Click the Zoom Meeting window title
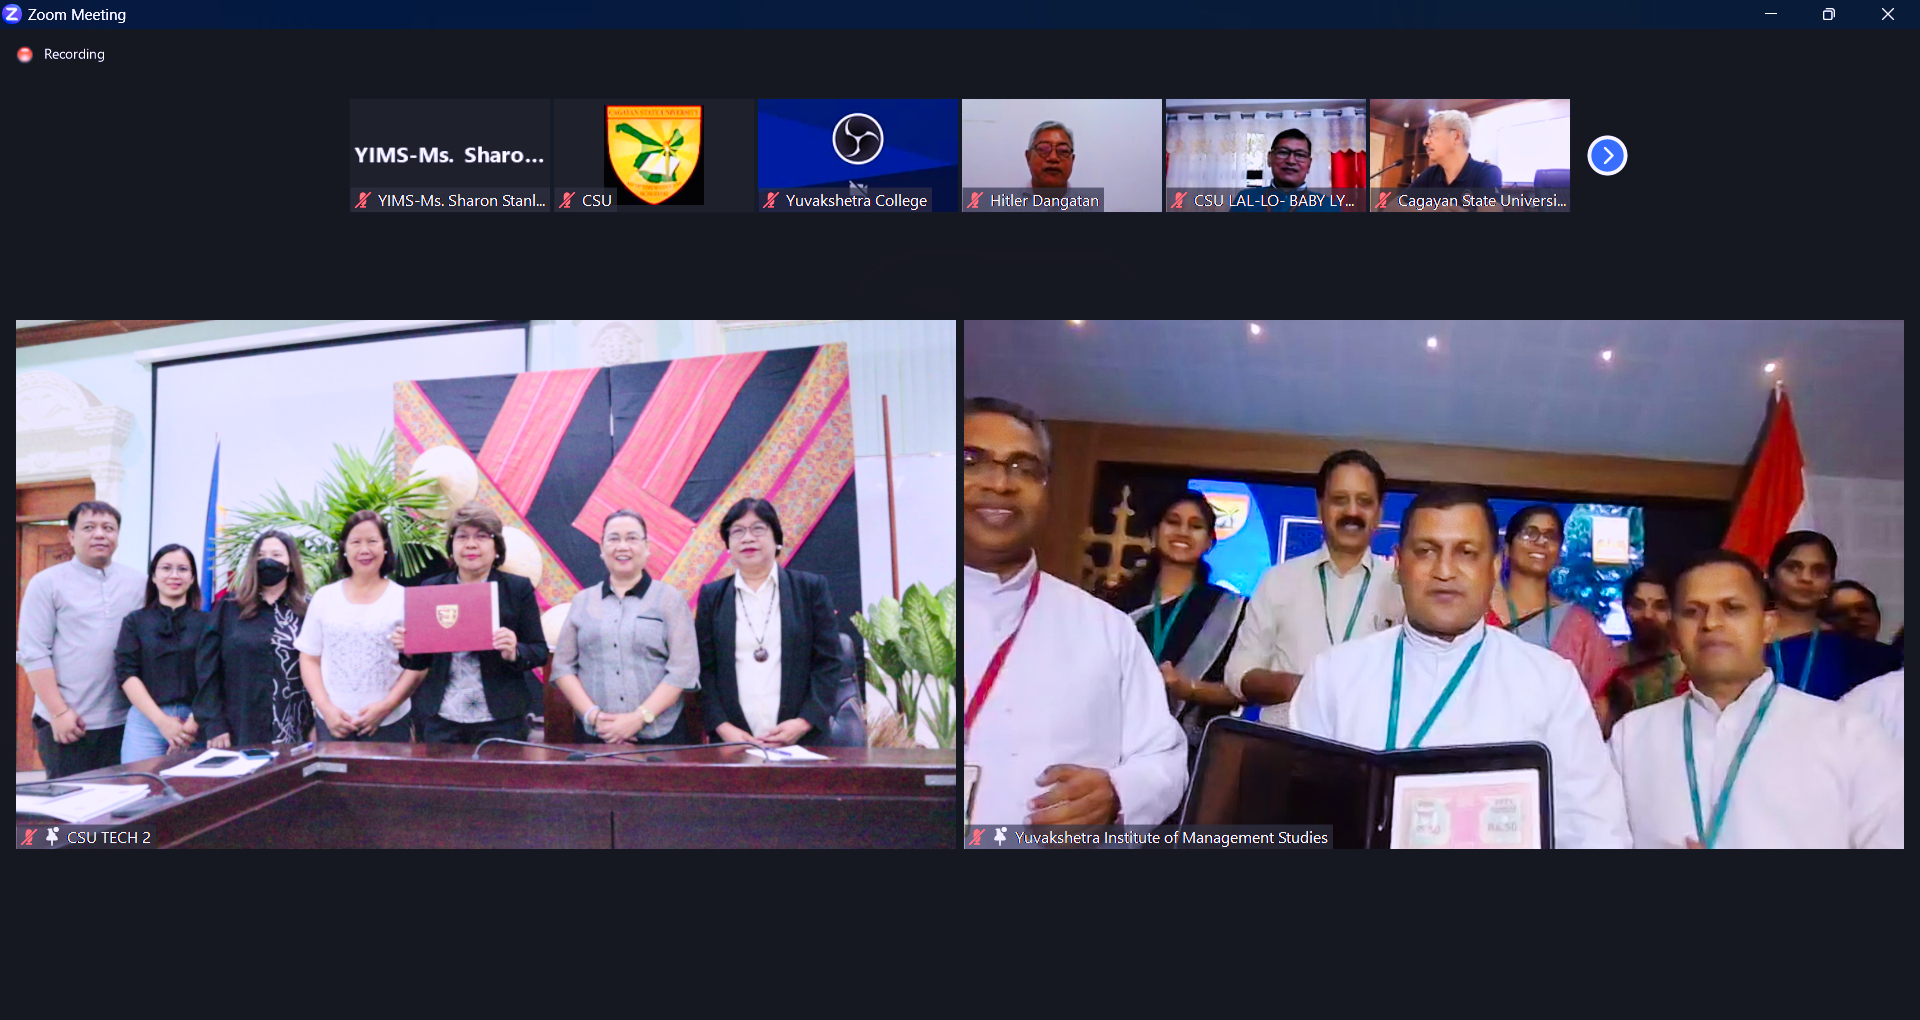This screenshot has height=1020, width=1920. click(77, 14)
